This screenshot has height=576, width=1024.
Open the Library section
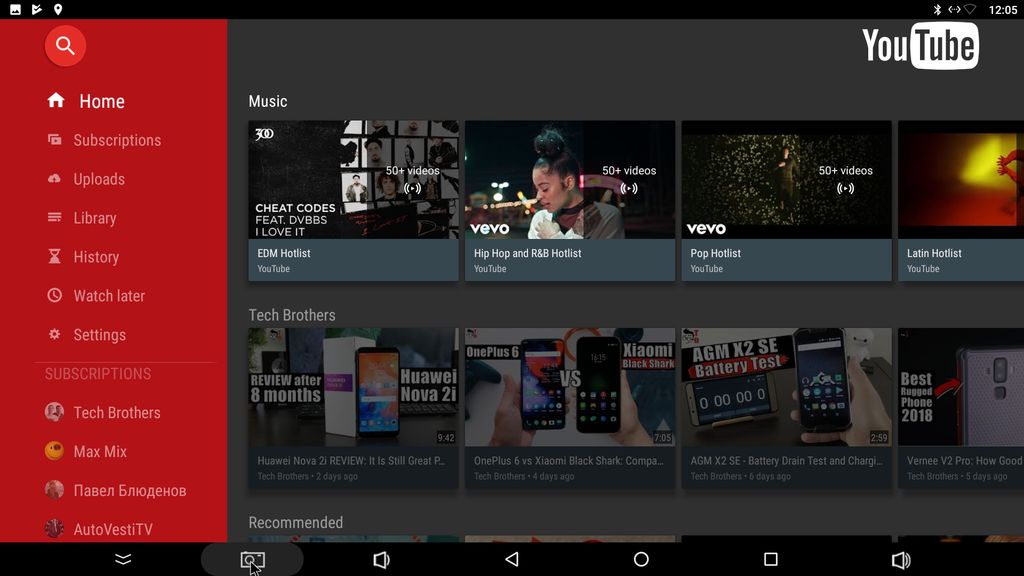(x=94, y=218)
